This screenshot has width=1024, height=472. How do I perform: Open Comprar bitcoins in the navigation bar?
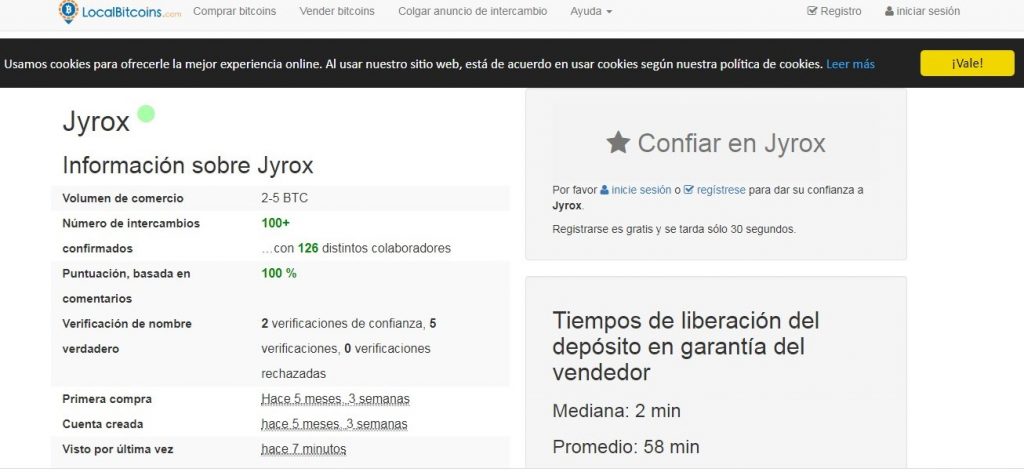[x=234, y=11]
